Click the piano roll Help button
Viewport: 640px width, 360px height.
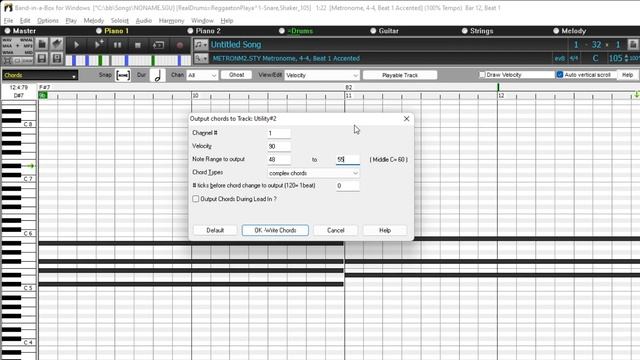pos(627,75)
